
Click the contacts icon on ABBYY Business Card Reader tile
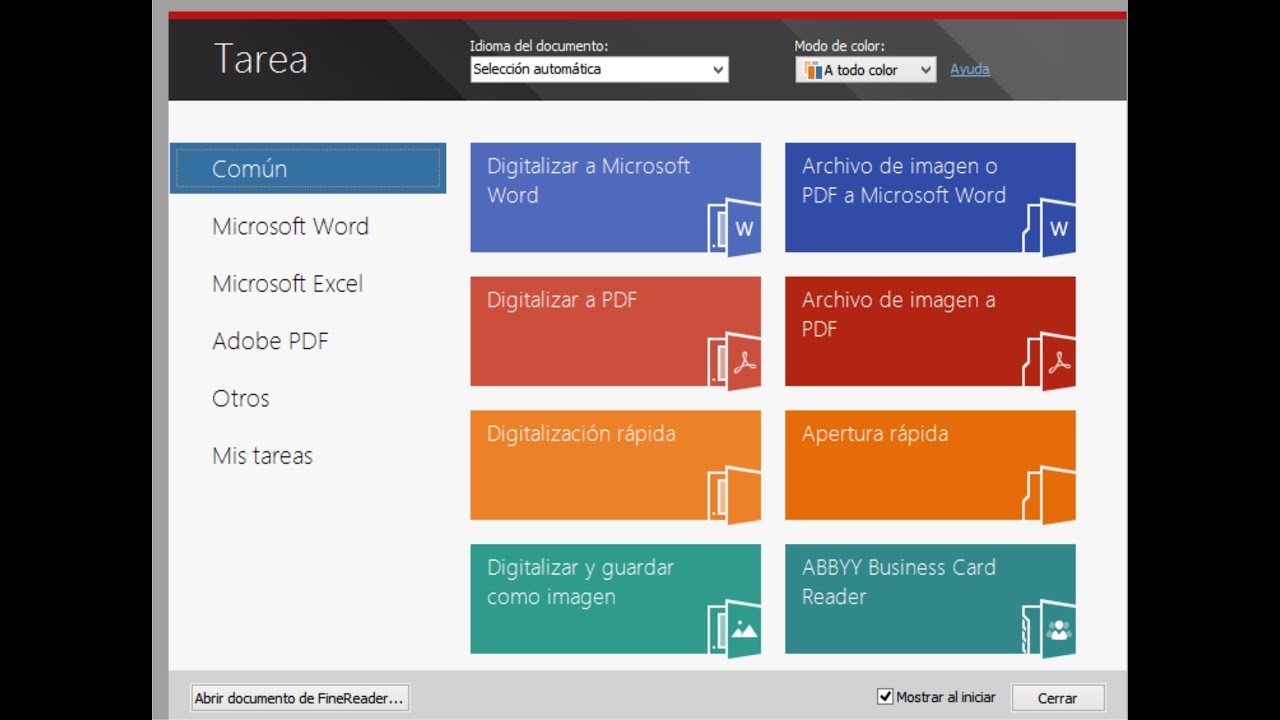1050,629
